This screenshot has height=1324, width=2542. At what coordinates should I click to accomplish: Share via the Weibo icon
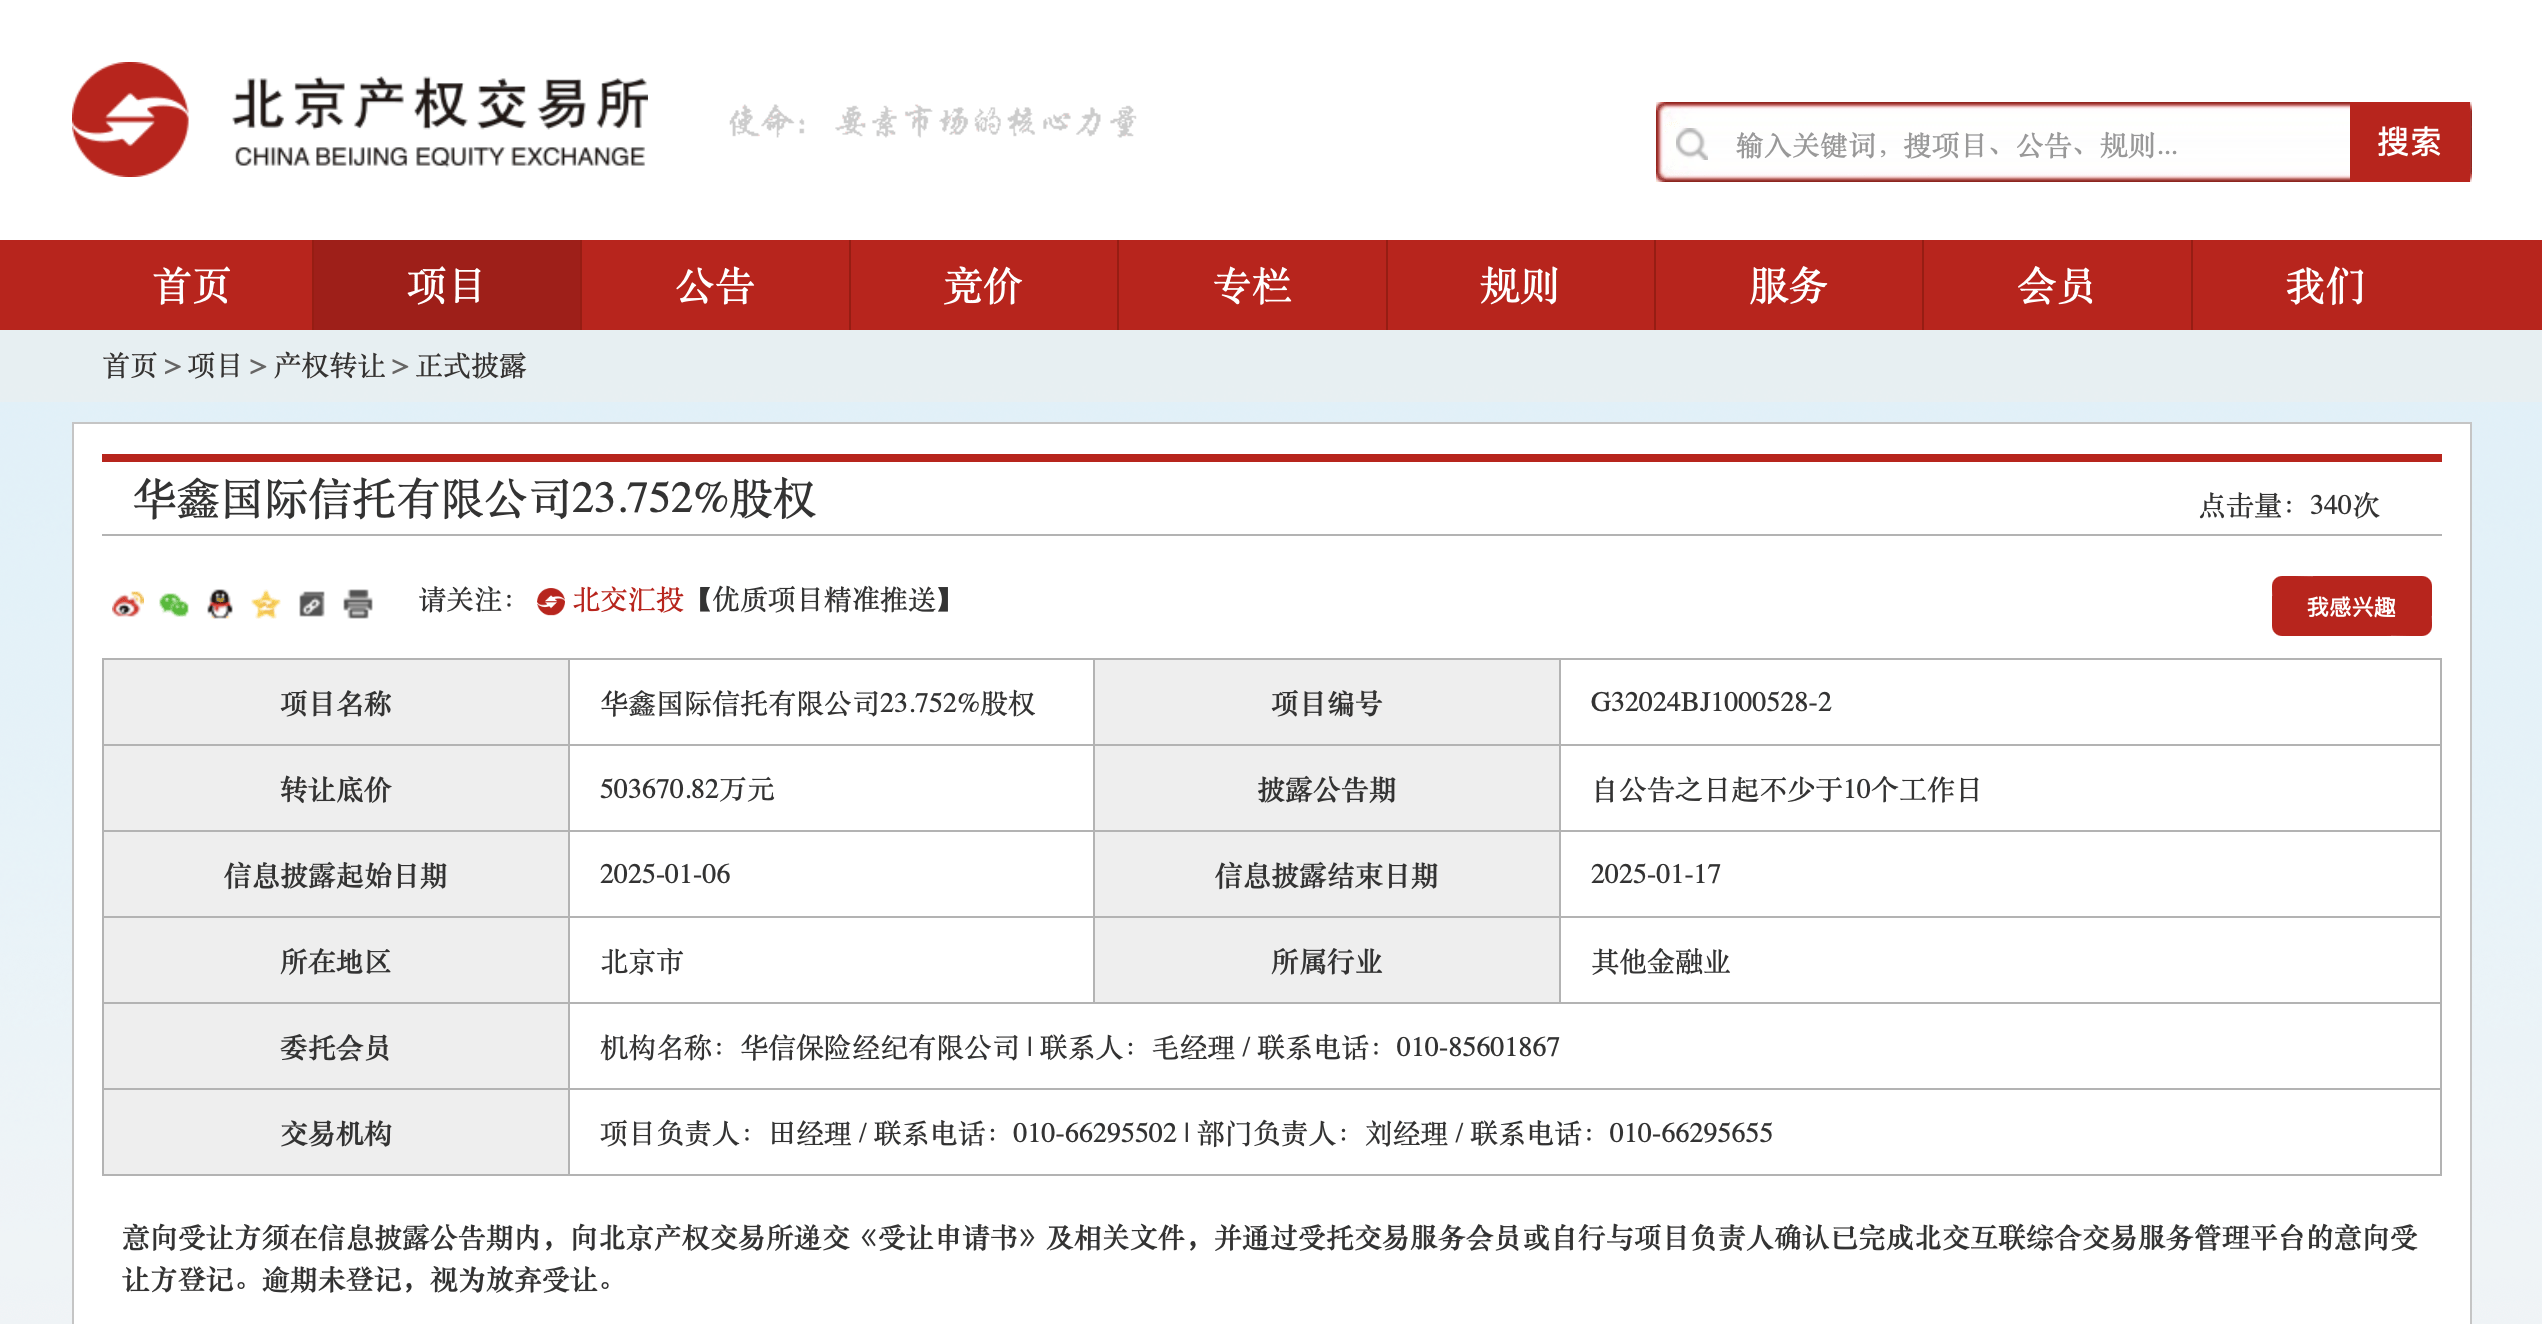click(x=128, y=604)
